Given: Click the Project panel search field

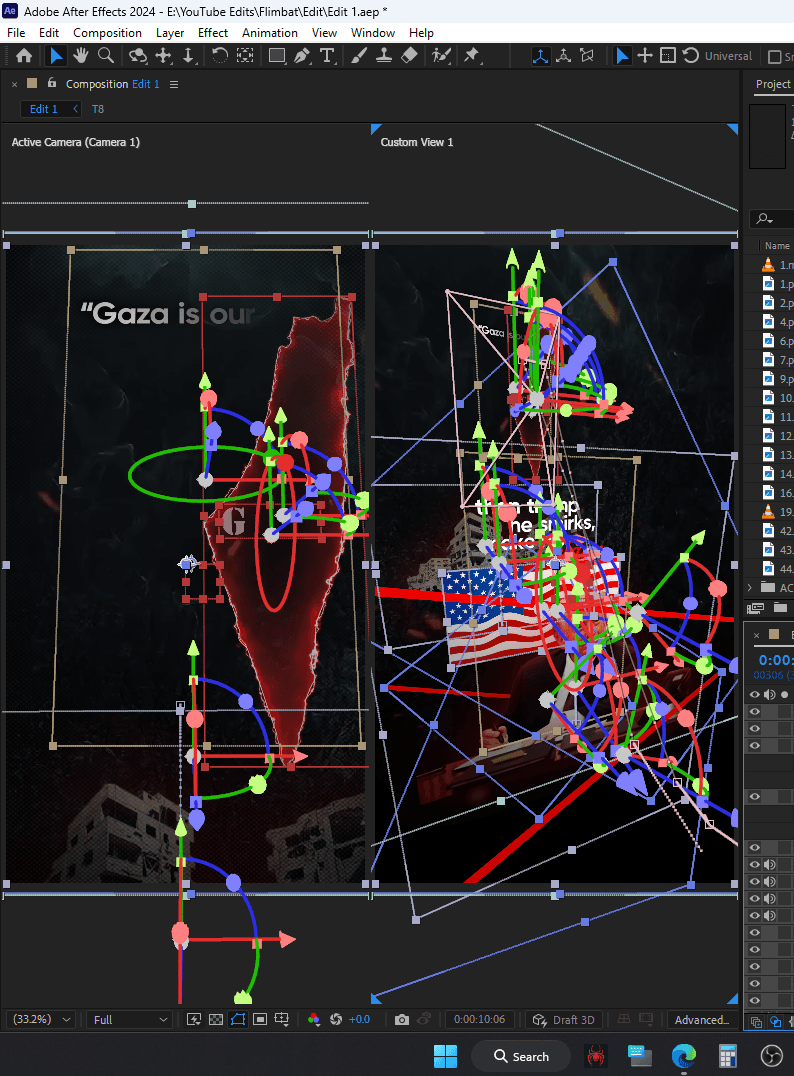Looking at the screenshot, I should [772, 219].
